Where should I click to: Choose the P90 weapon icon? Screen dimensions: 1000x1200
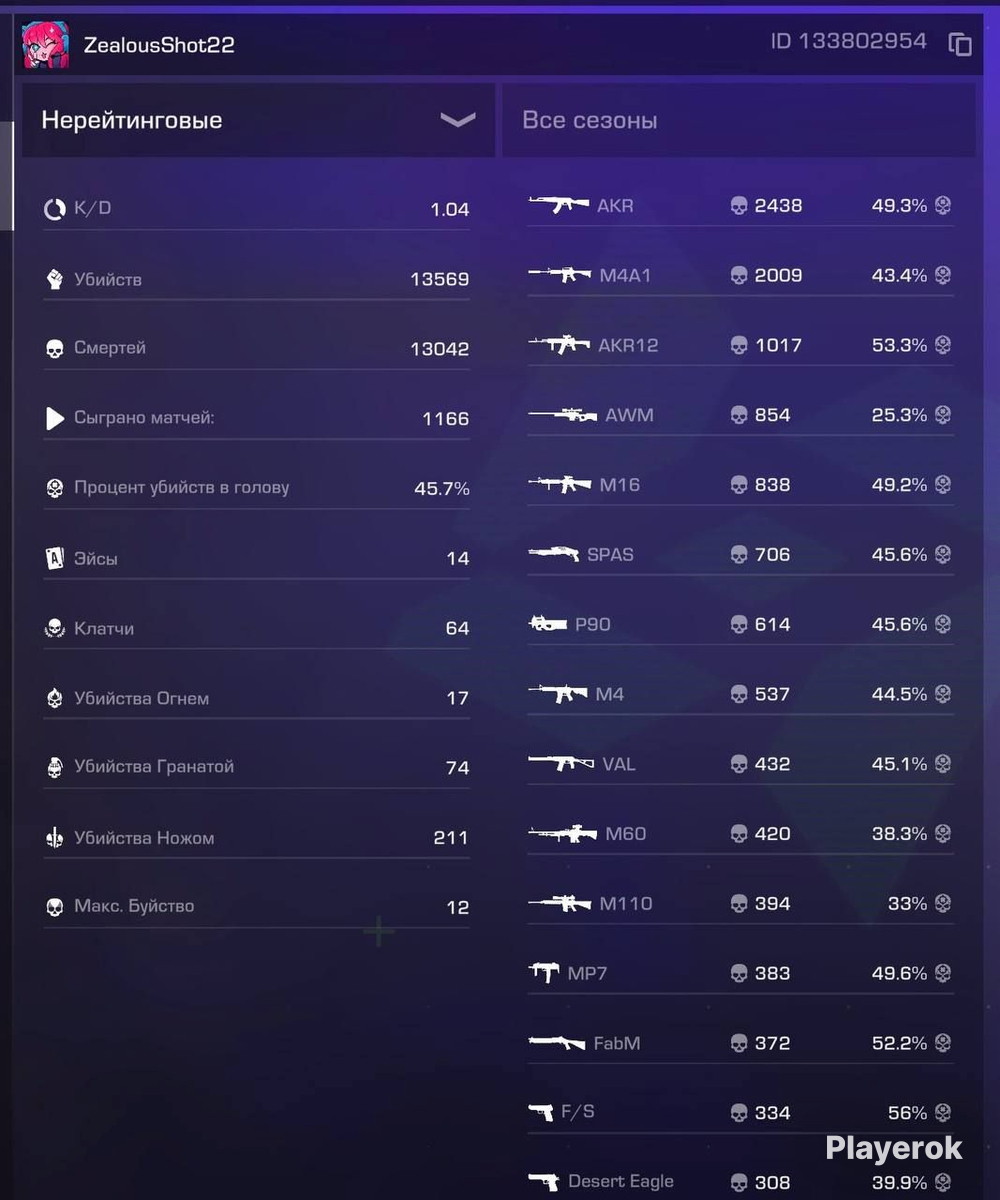tap(548, 624)
